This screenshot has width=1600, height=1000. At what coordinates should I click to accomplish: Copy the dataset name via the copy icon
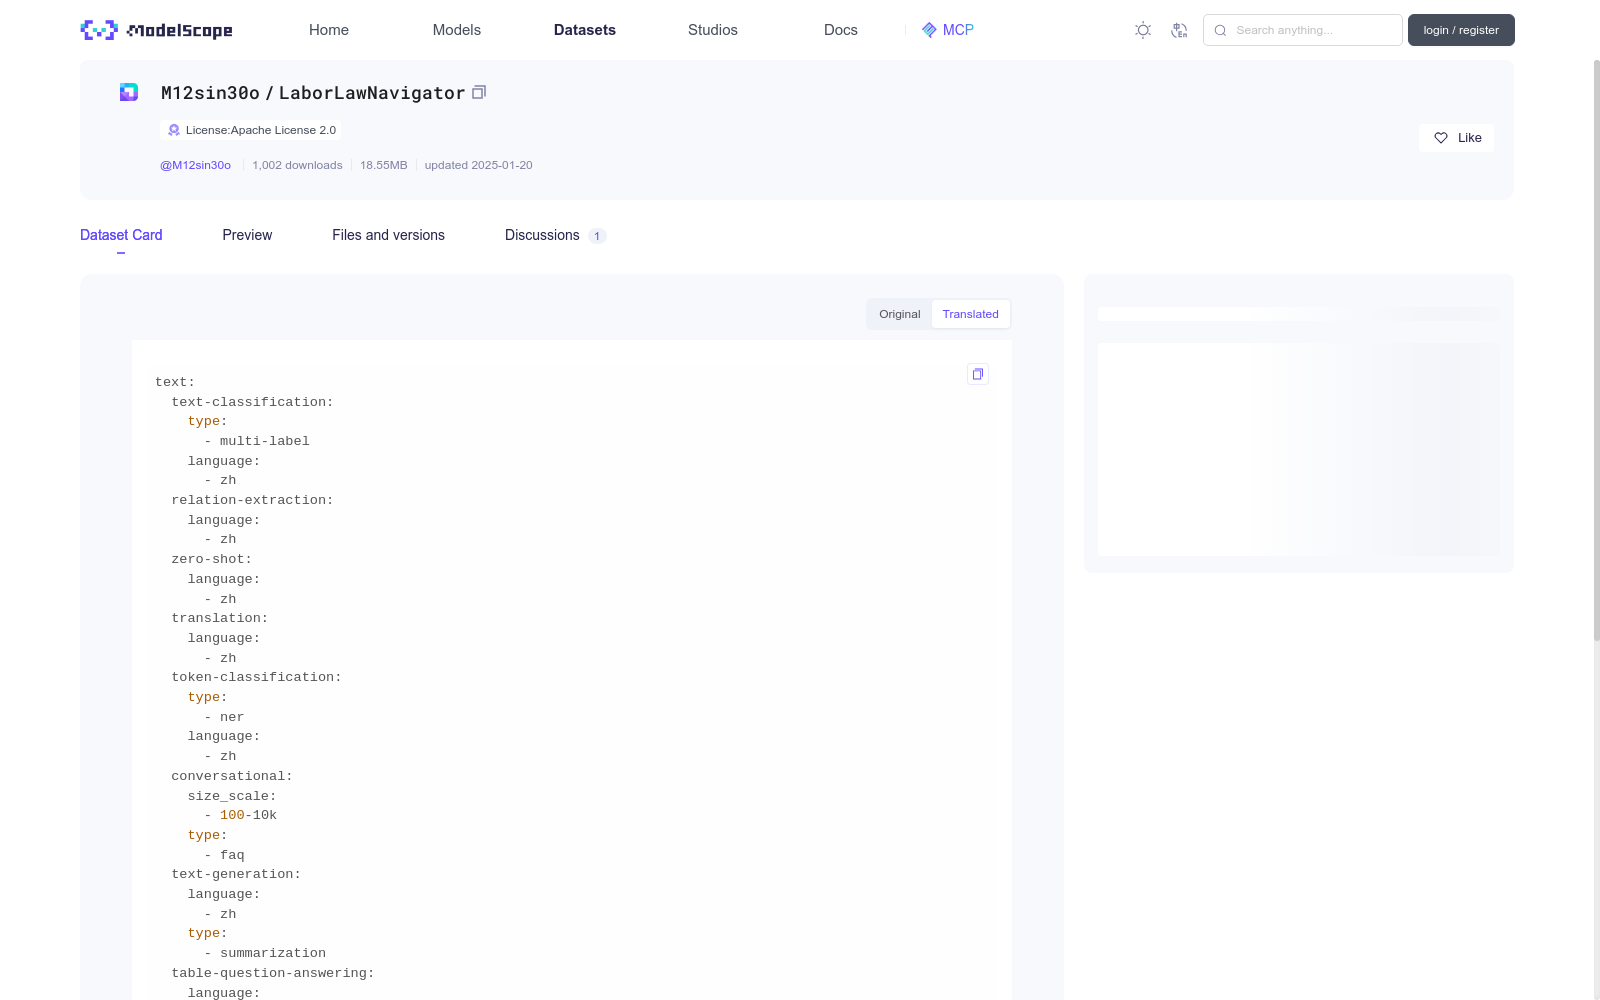(x=479, y=91)
